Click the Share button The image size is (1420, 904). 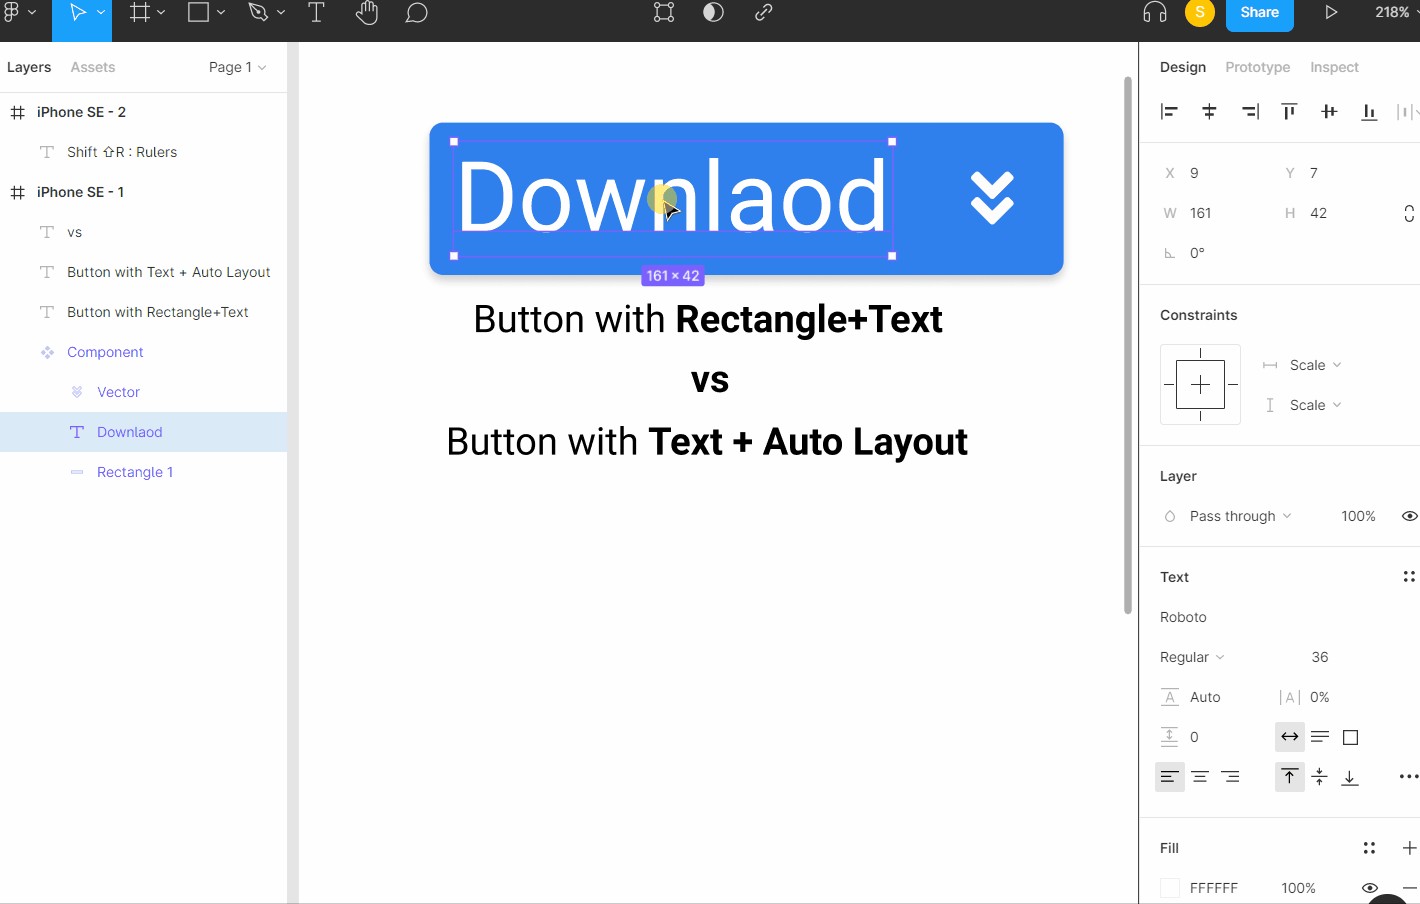click(x=1260, y=13)
